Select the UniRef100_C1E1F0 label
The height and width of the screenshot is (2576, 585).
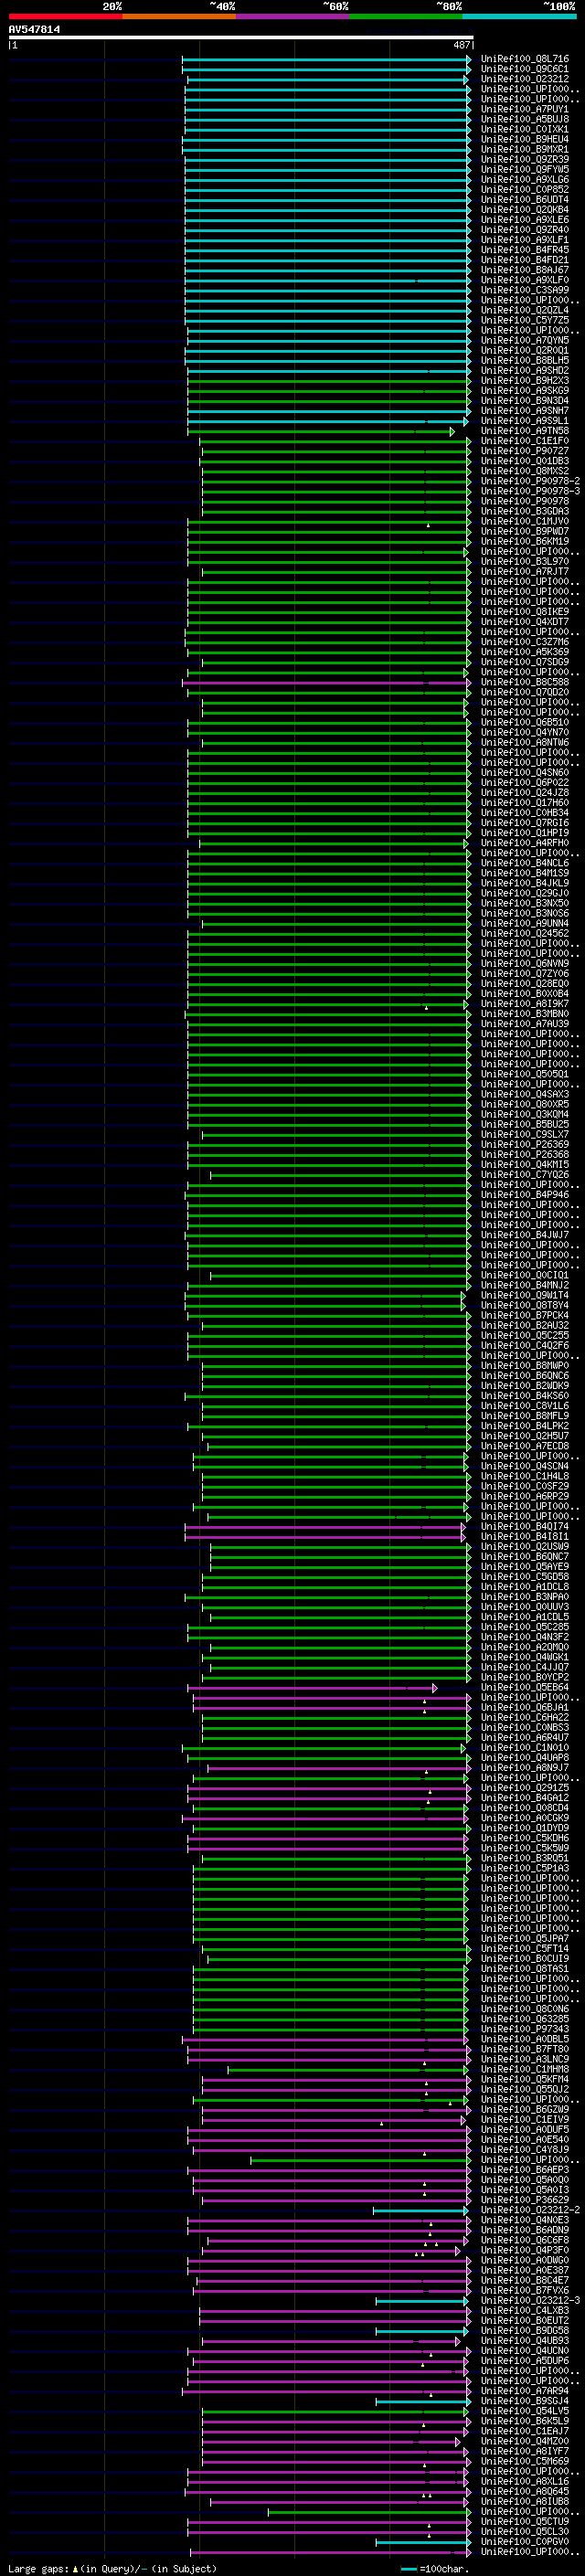tap(524, 441)
